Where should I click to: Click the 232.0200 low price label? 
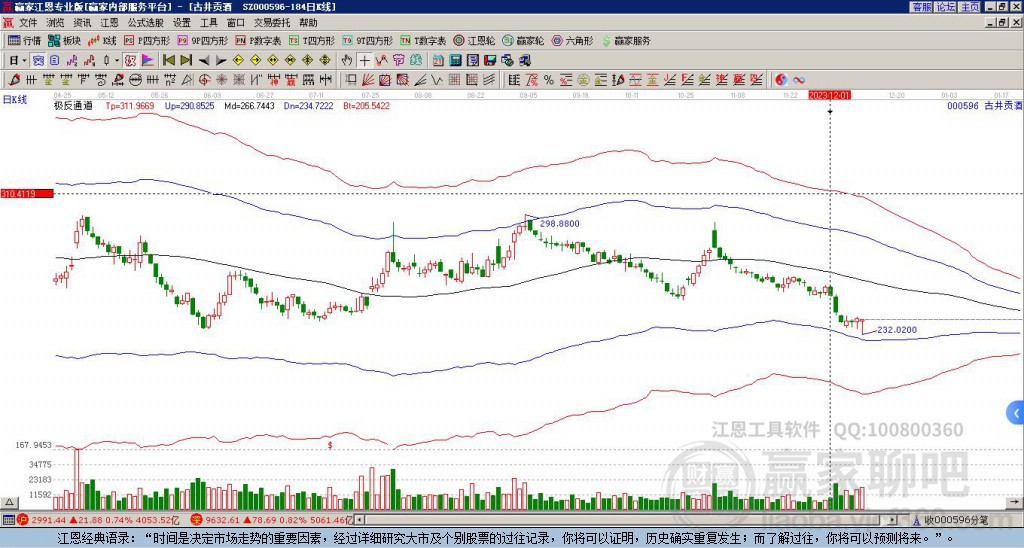[x=897, y=330]
